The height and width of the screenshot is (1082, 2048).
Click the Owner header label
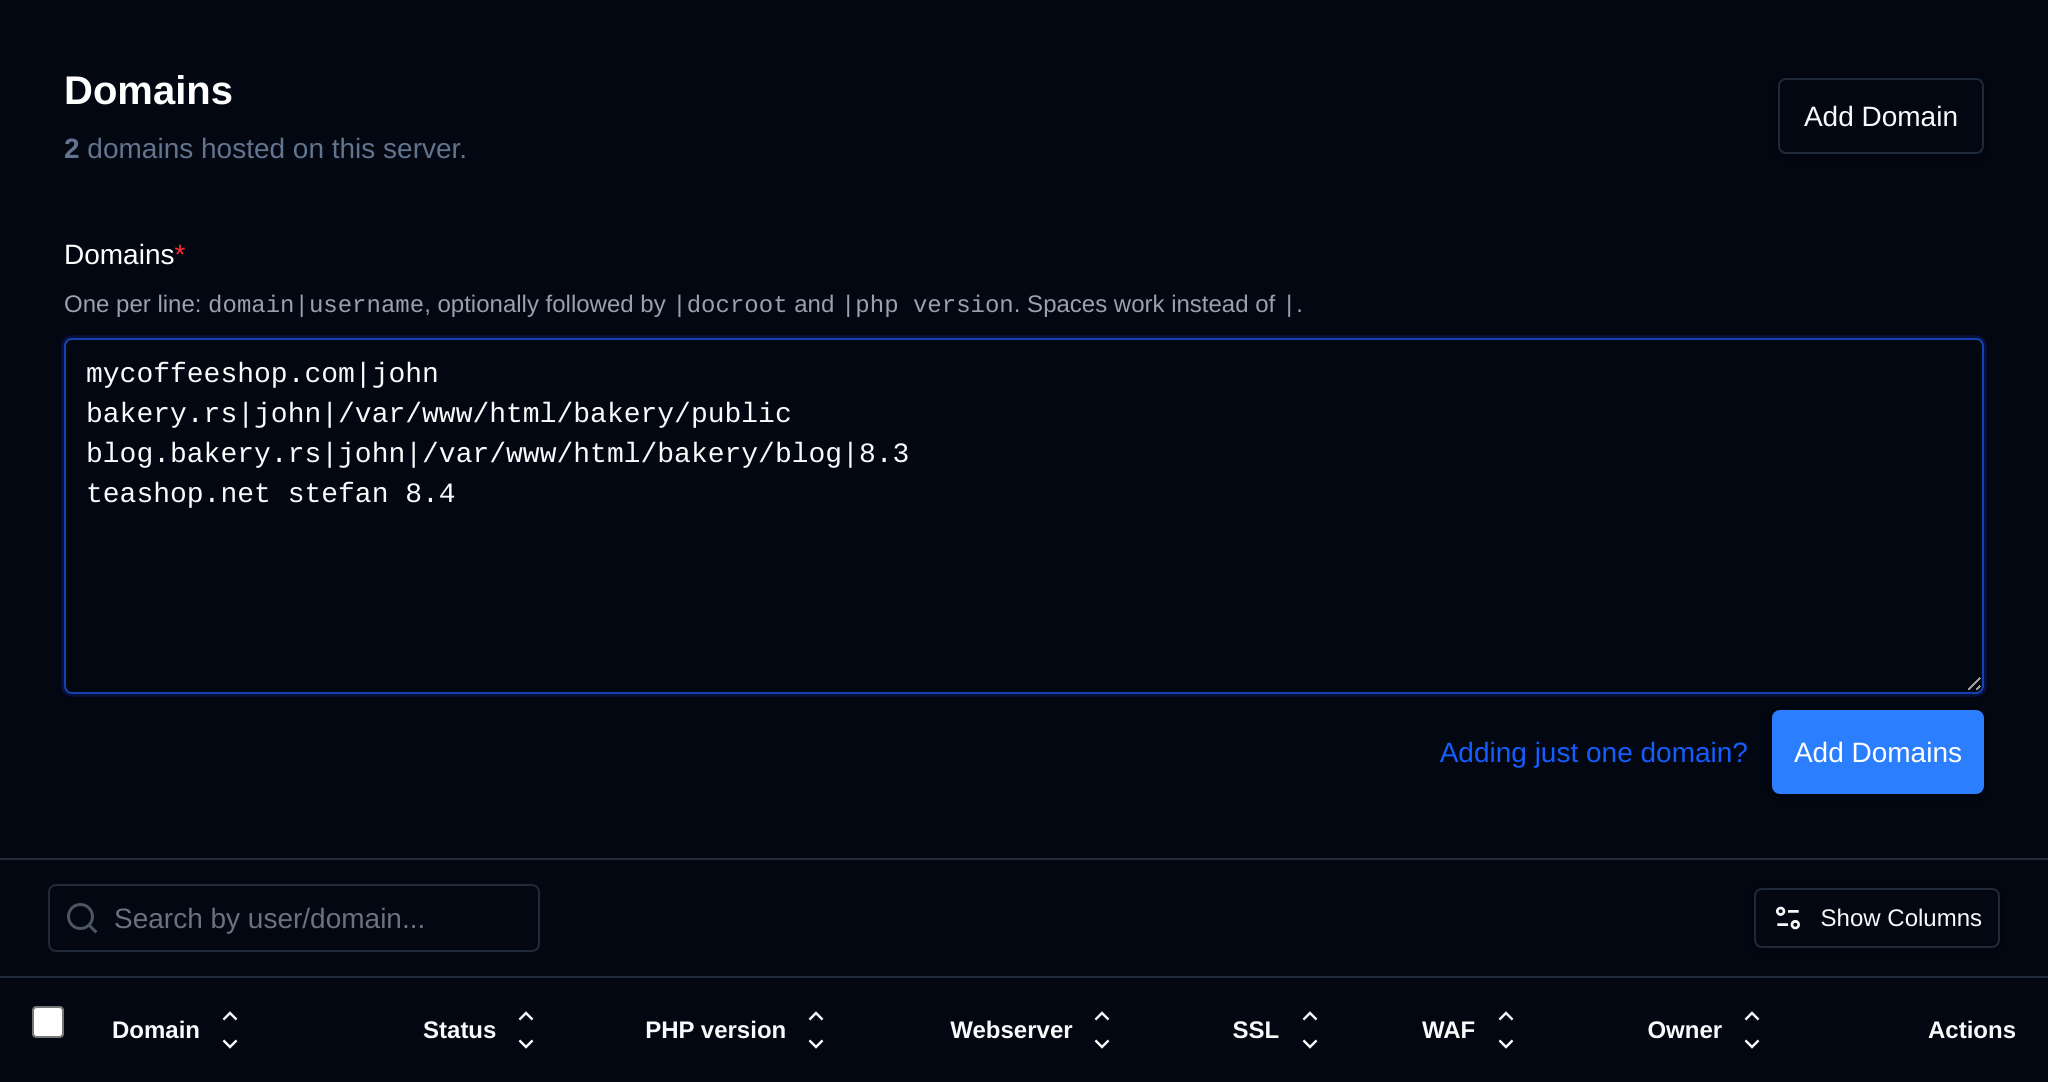(1684, 1030)
